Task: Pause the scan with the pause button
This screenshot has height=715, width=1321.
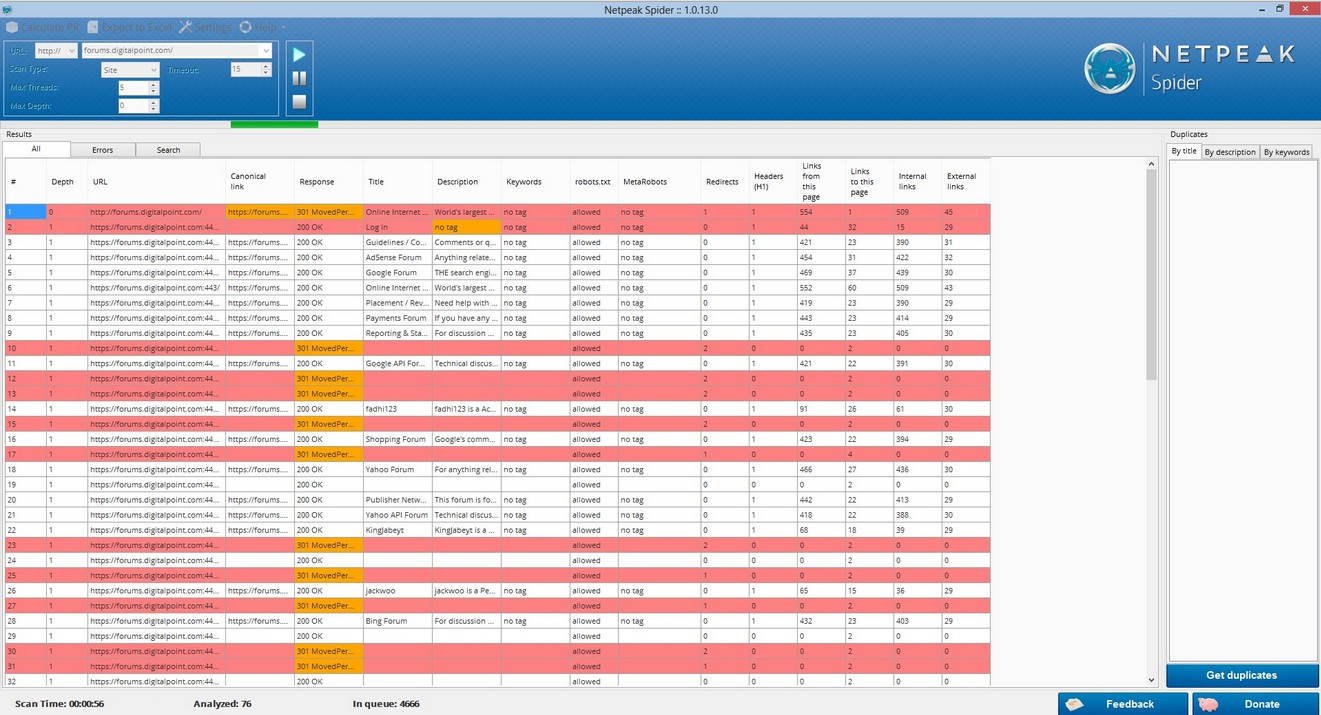Action: [299, 78]
